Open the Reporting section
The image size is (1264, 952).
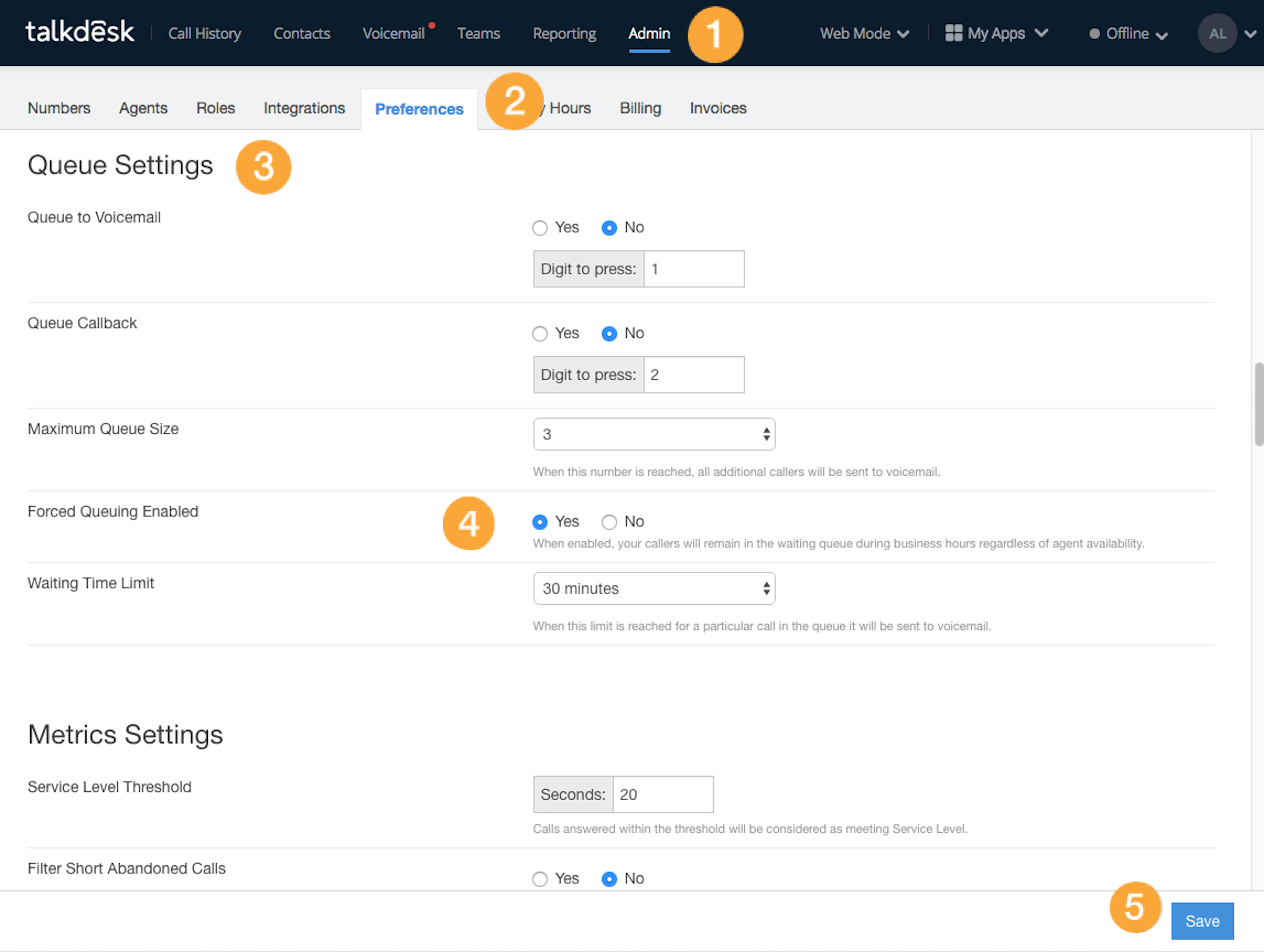(565, 33)
